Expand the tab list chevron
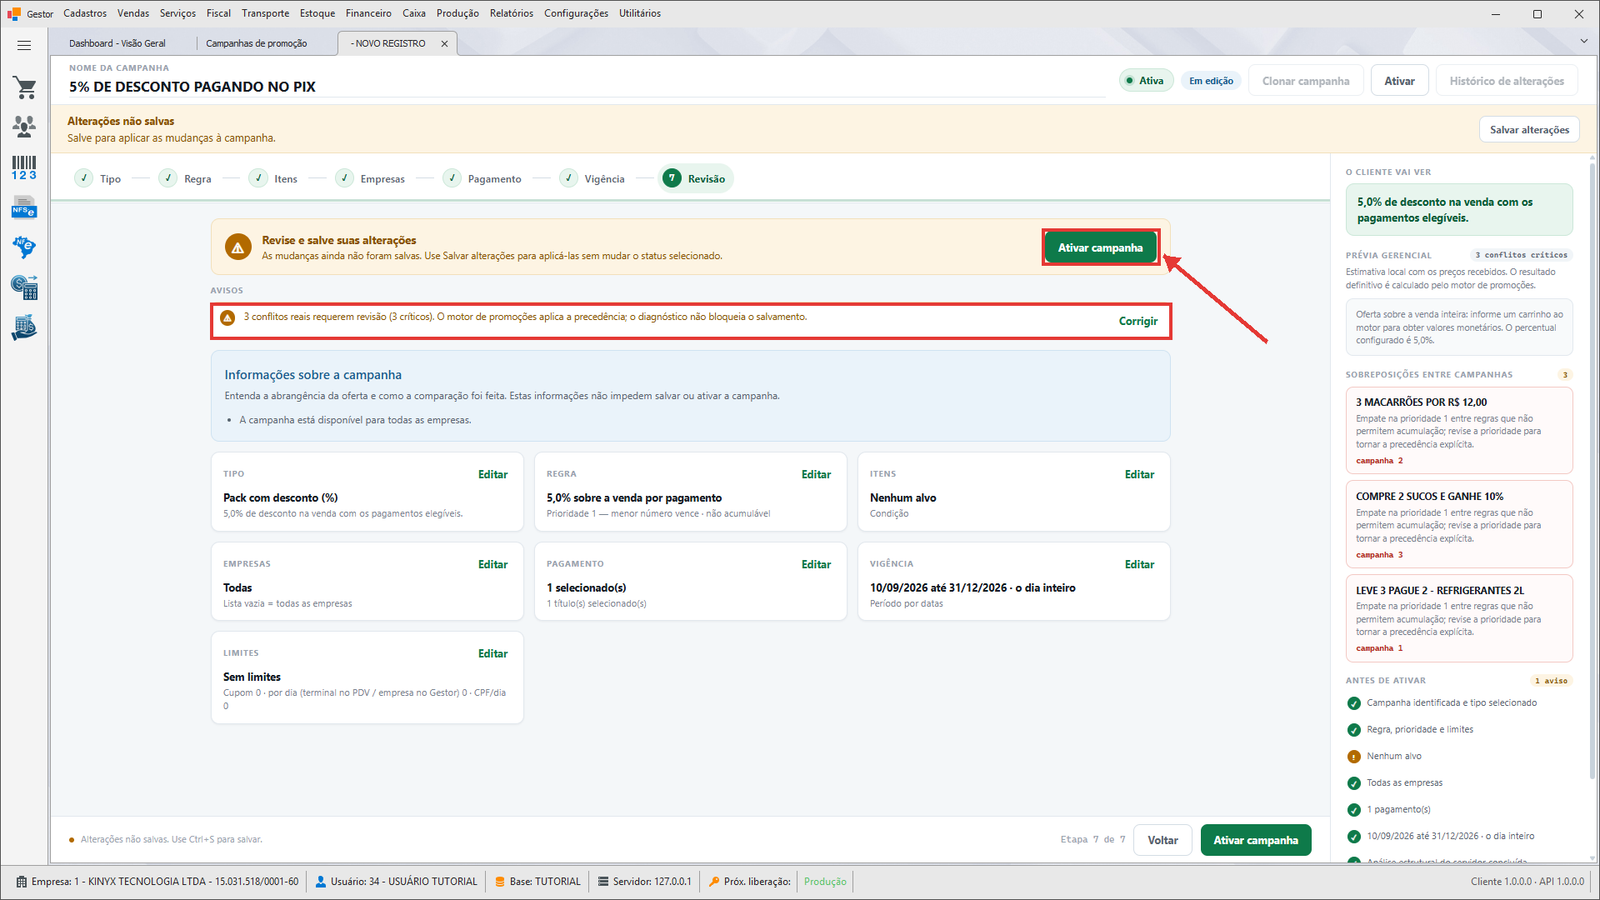1600x900 pixels. 1583,41
